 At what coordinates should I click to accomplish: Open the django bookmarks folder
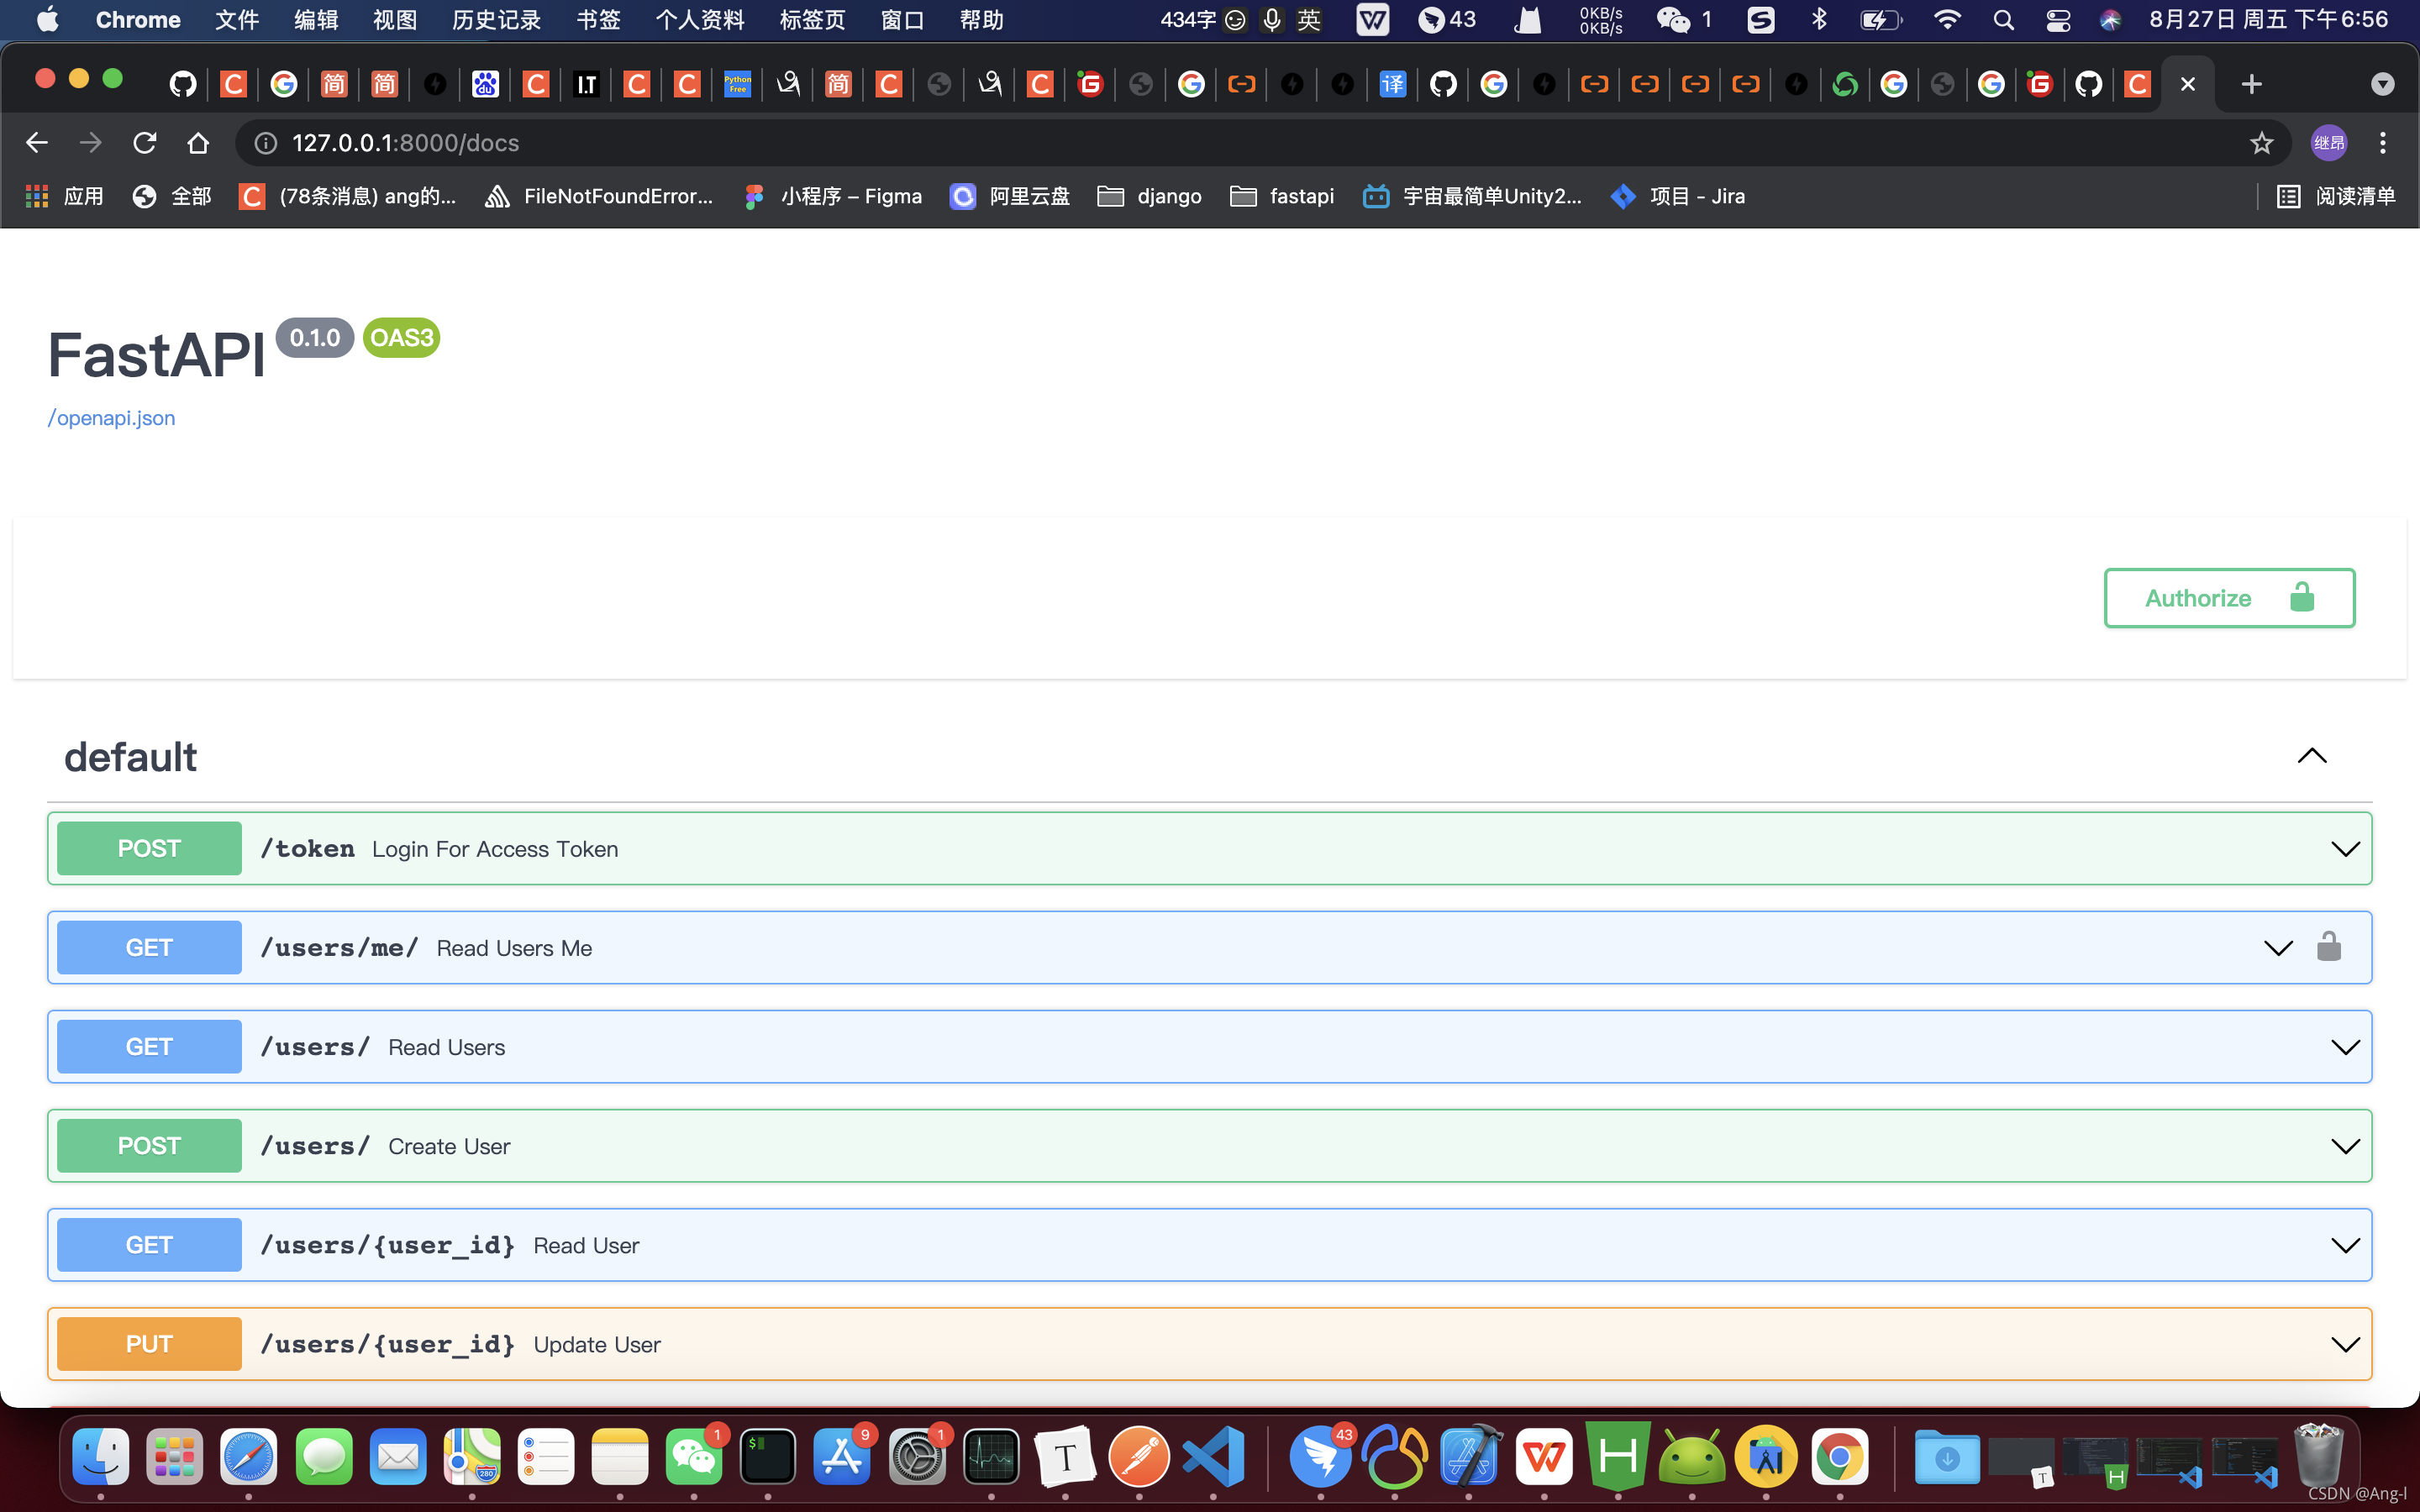[1149, 196]
